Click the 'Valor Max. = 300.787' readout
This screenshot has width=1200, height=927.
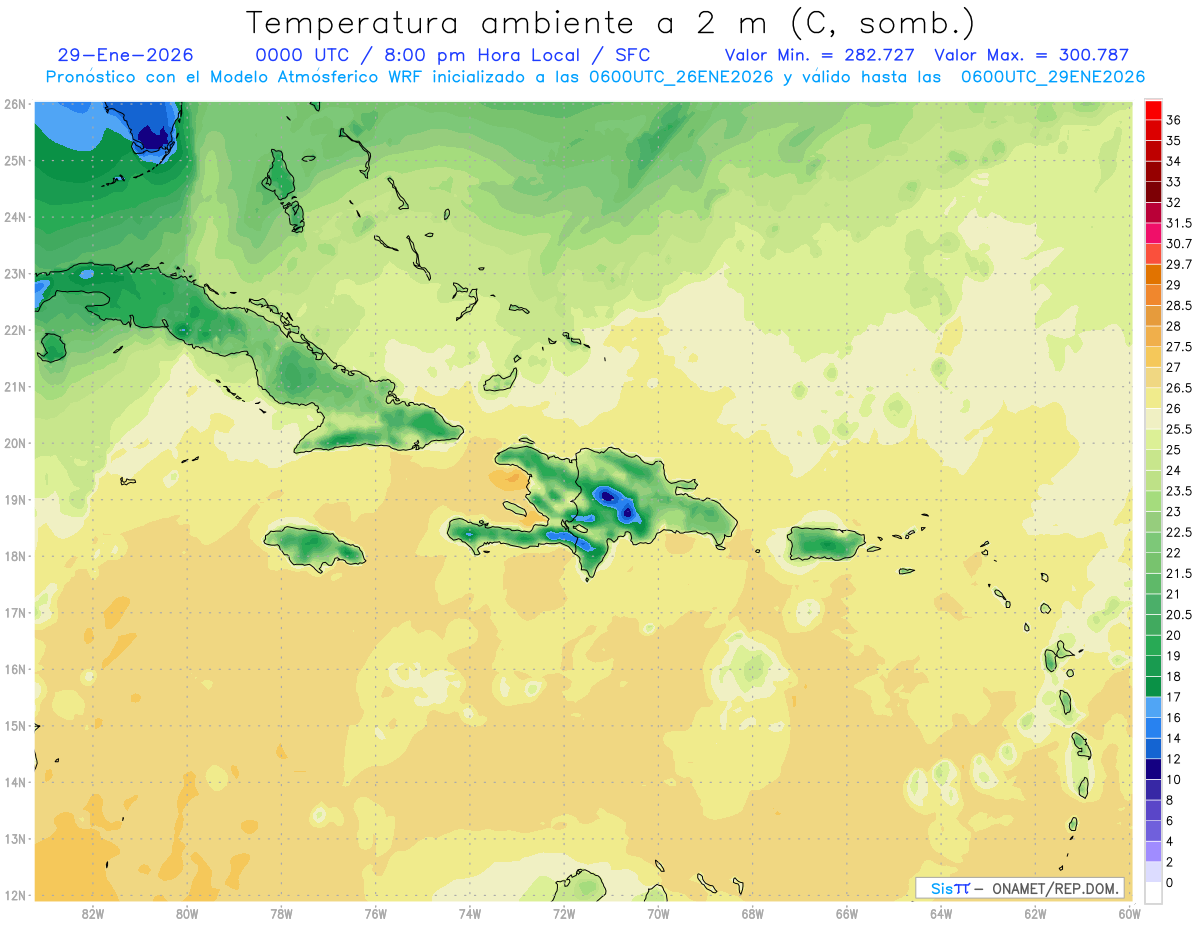pos(1031,55)
